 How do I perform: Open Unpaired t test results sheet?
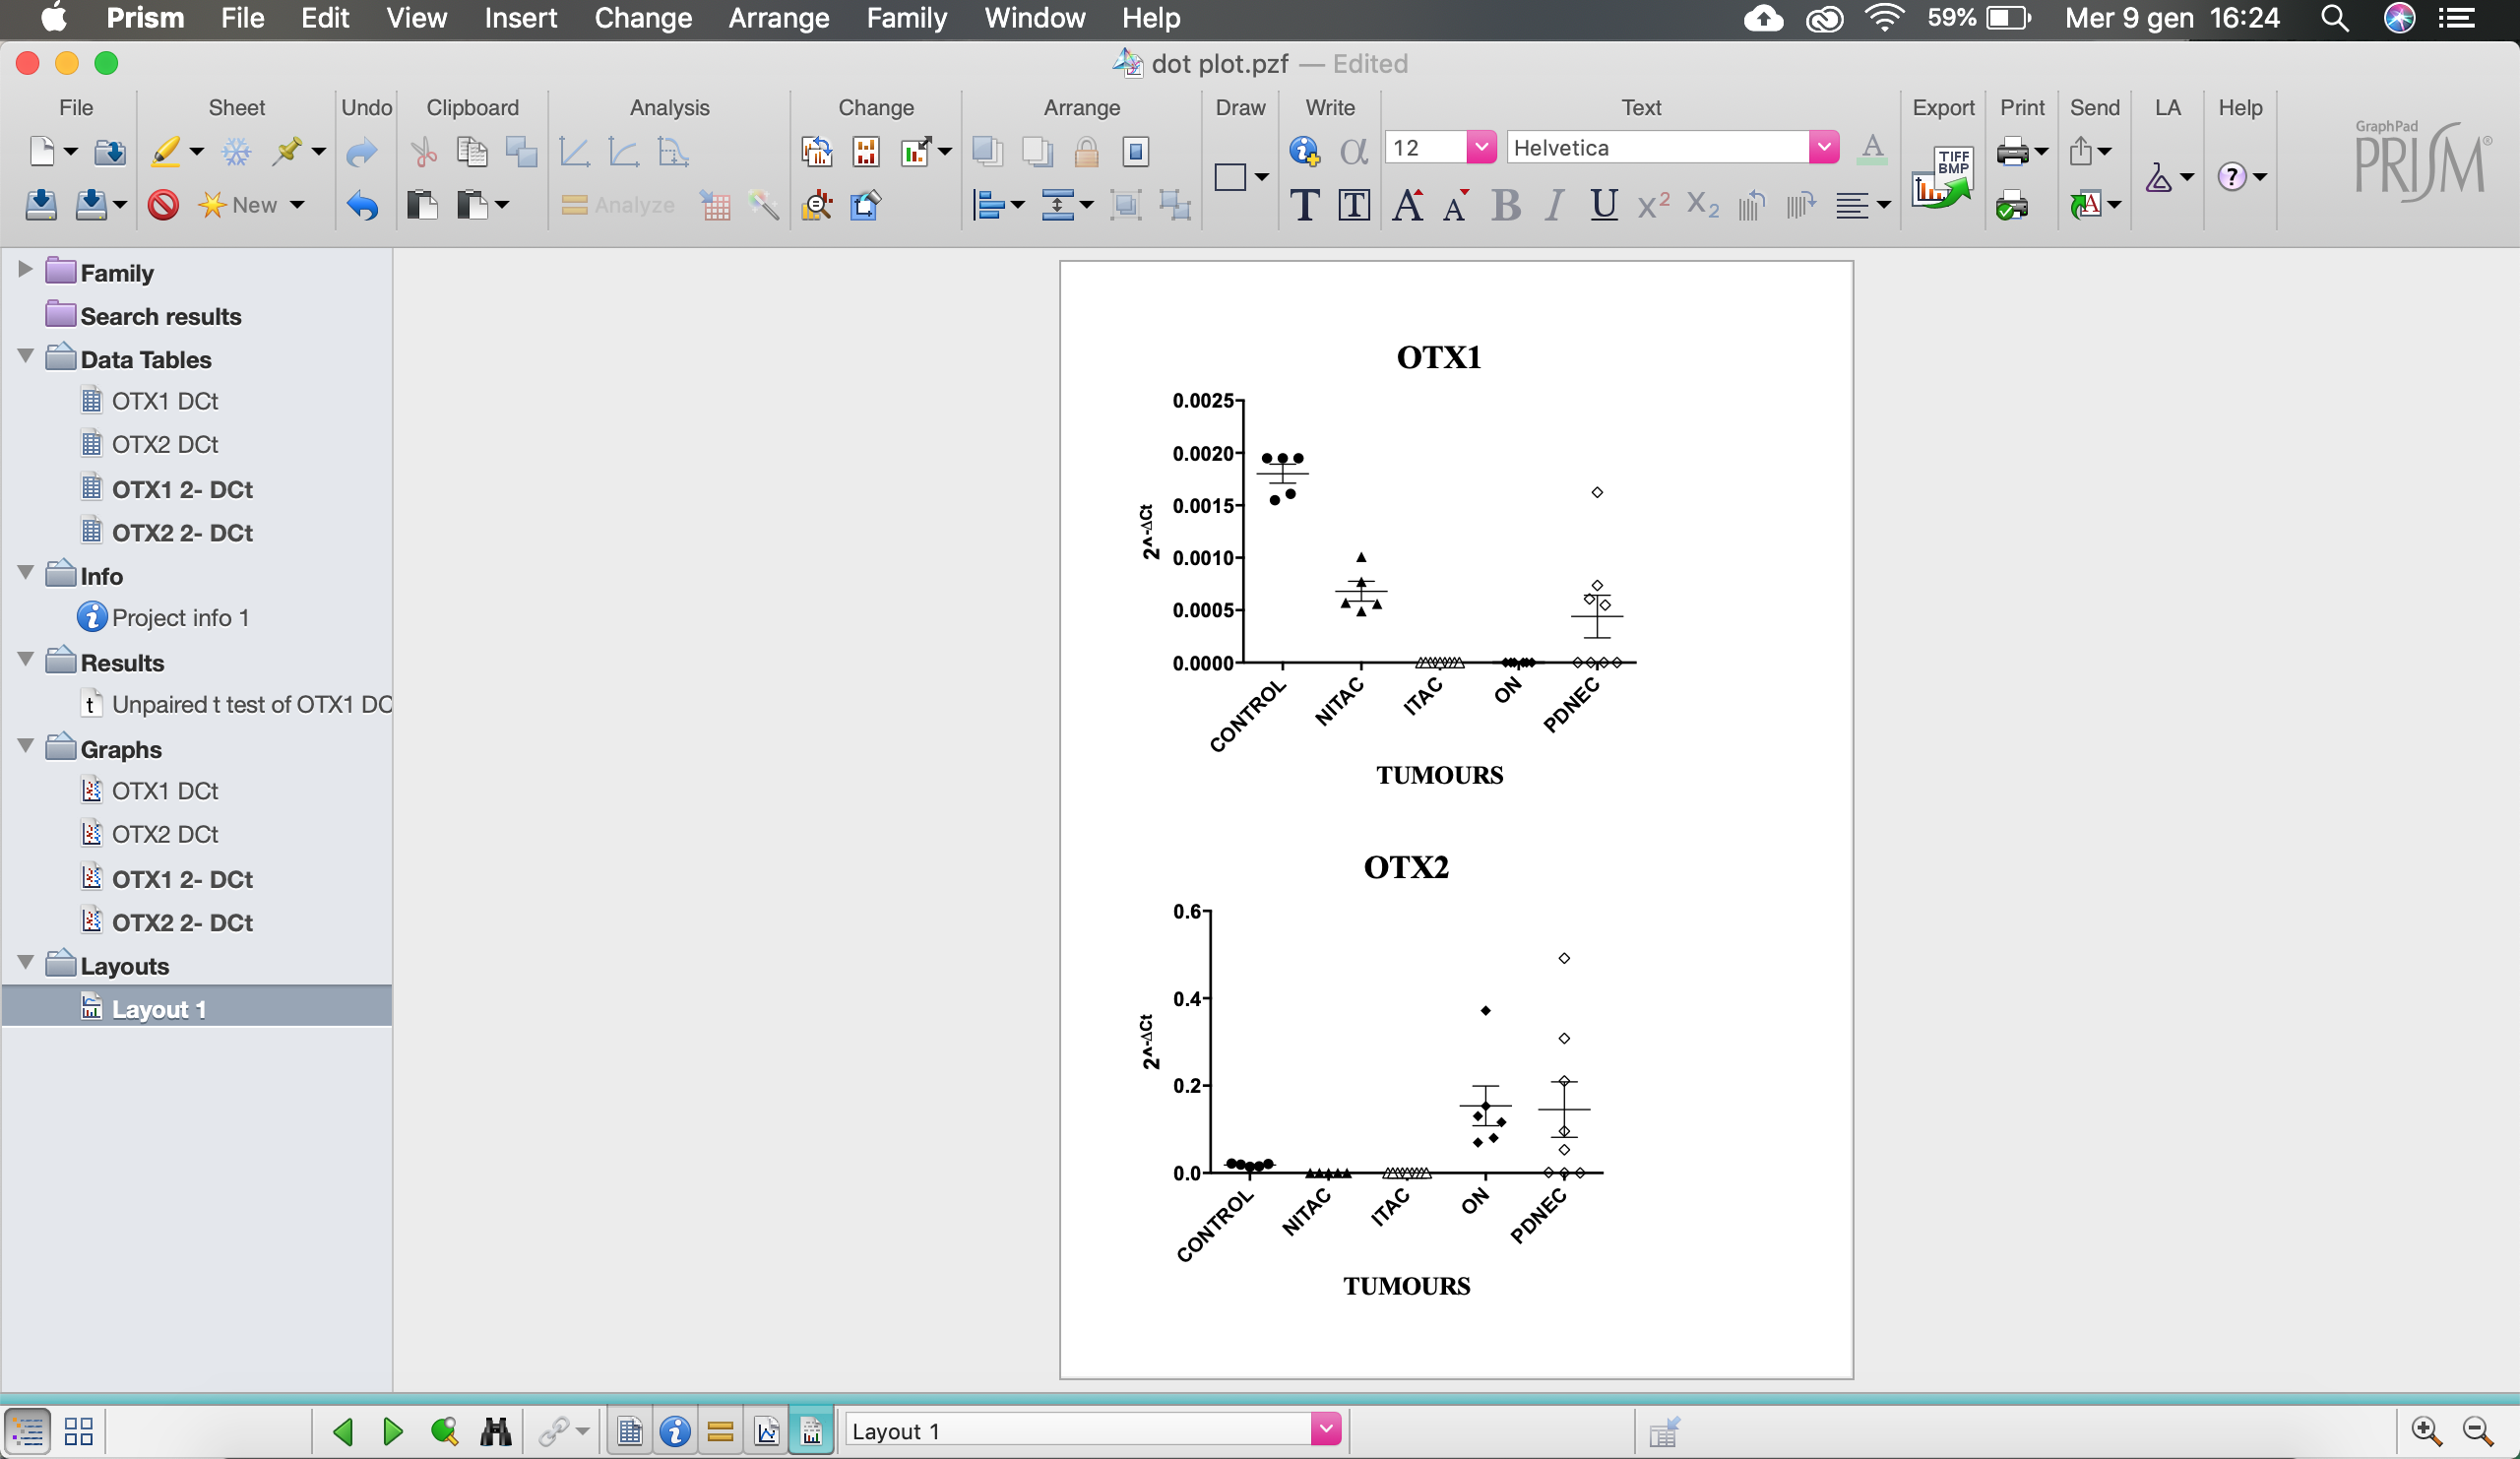[250, 704]
